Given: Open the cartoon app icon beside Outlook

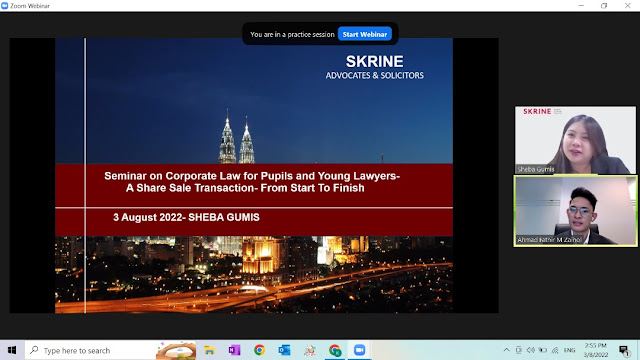Looking at the screenshot, I should (309, 350).
